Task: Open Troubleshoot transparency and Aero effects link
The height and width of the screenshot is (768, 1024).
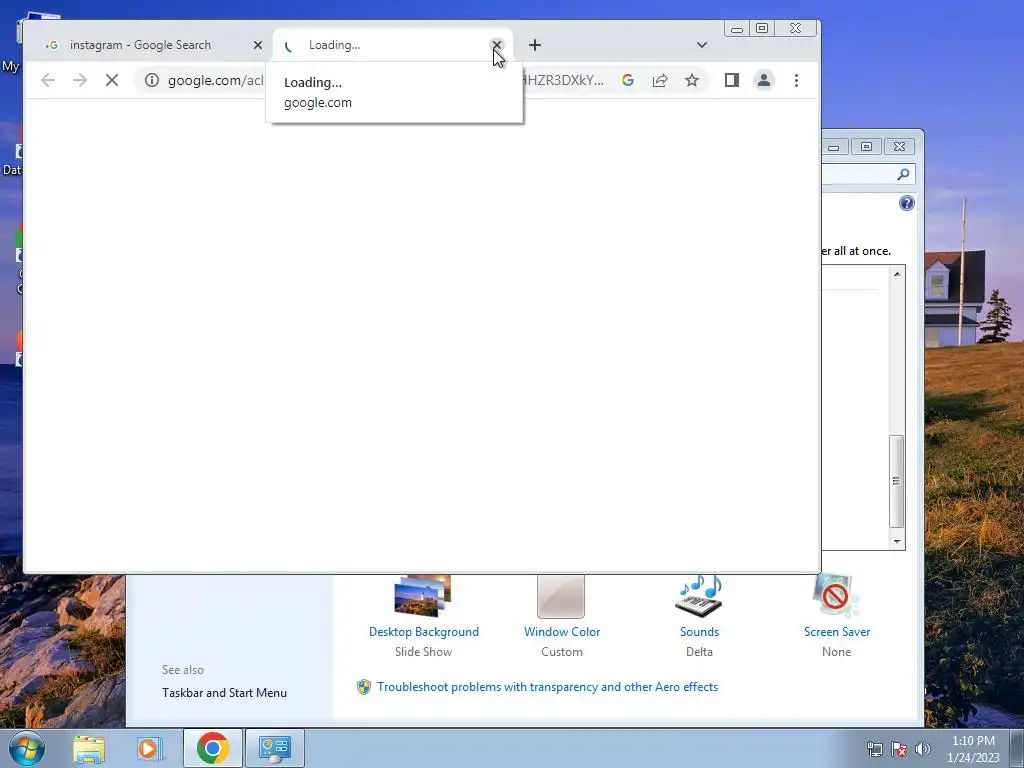Action: pos(547,687)
